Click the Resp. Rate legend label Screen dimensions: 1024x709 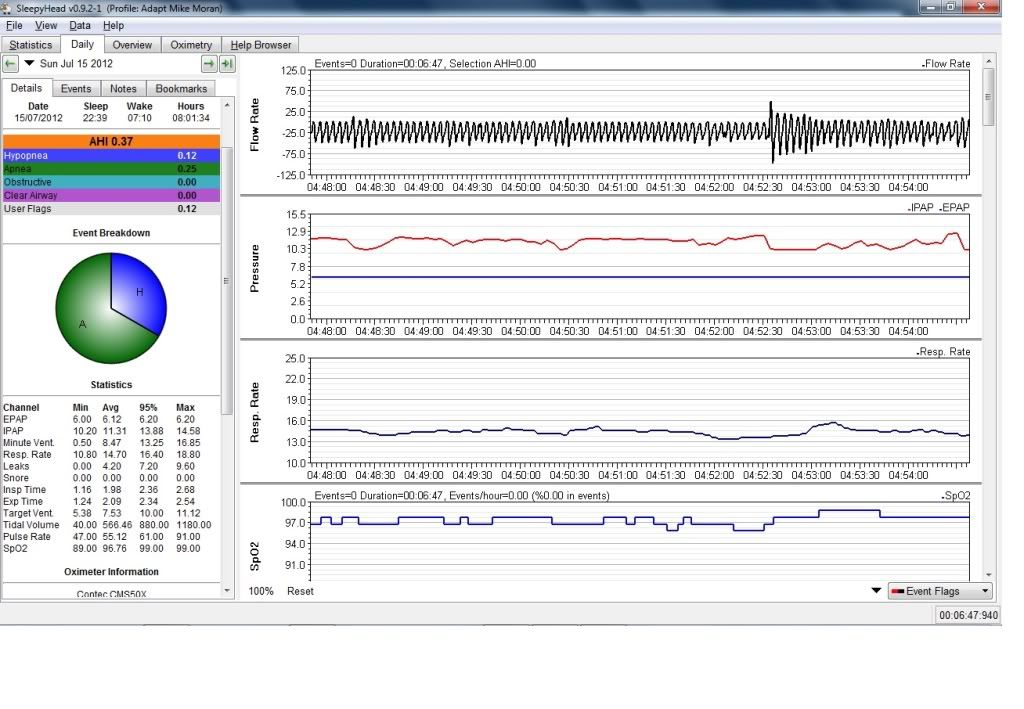943,352
